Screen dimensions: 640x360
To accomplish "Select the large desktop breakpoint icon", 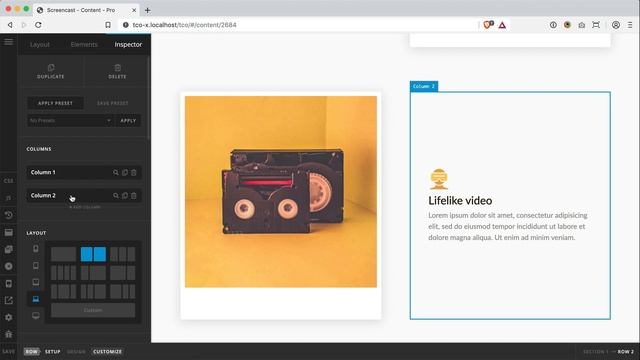I will point(36,316).
